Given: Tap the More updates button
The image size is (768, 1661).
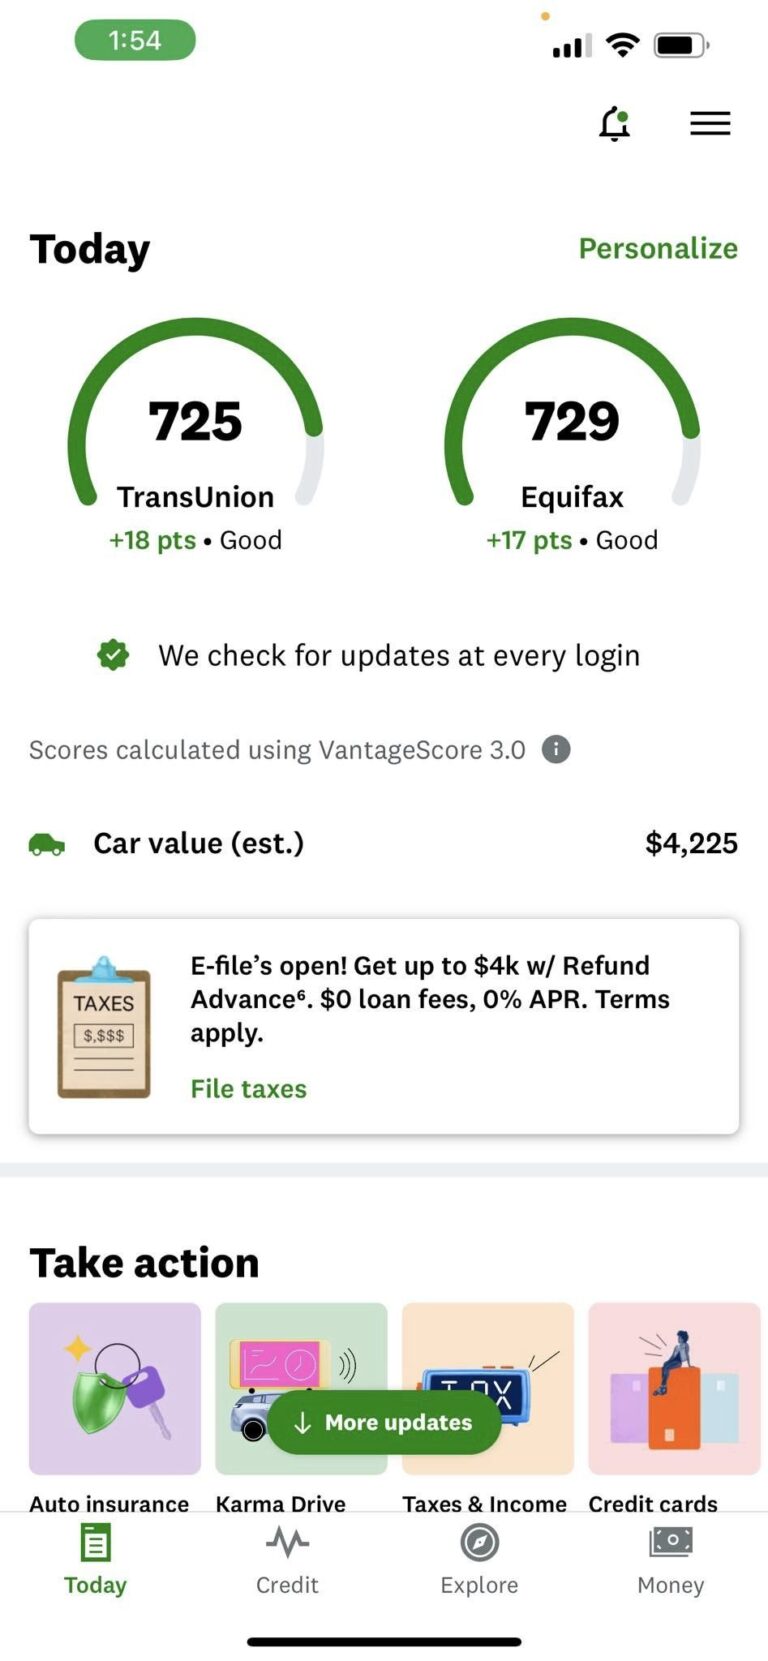Looking at the screenshot, I should click(x=384, y=1422).
